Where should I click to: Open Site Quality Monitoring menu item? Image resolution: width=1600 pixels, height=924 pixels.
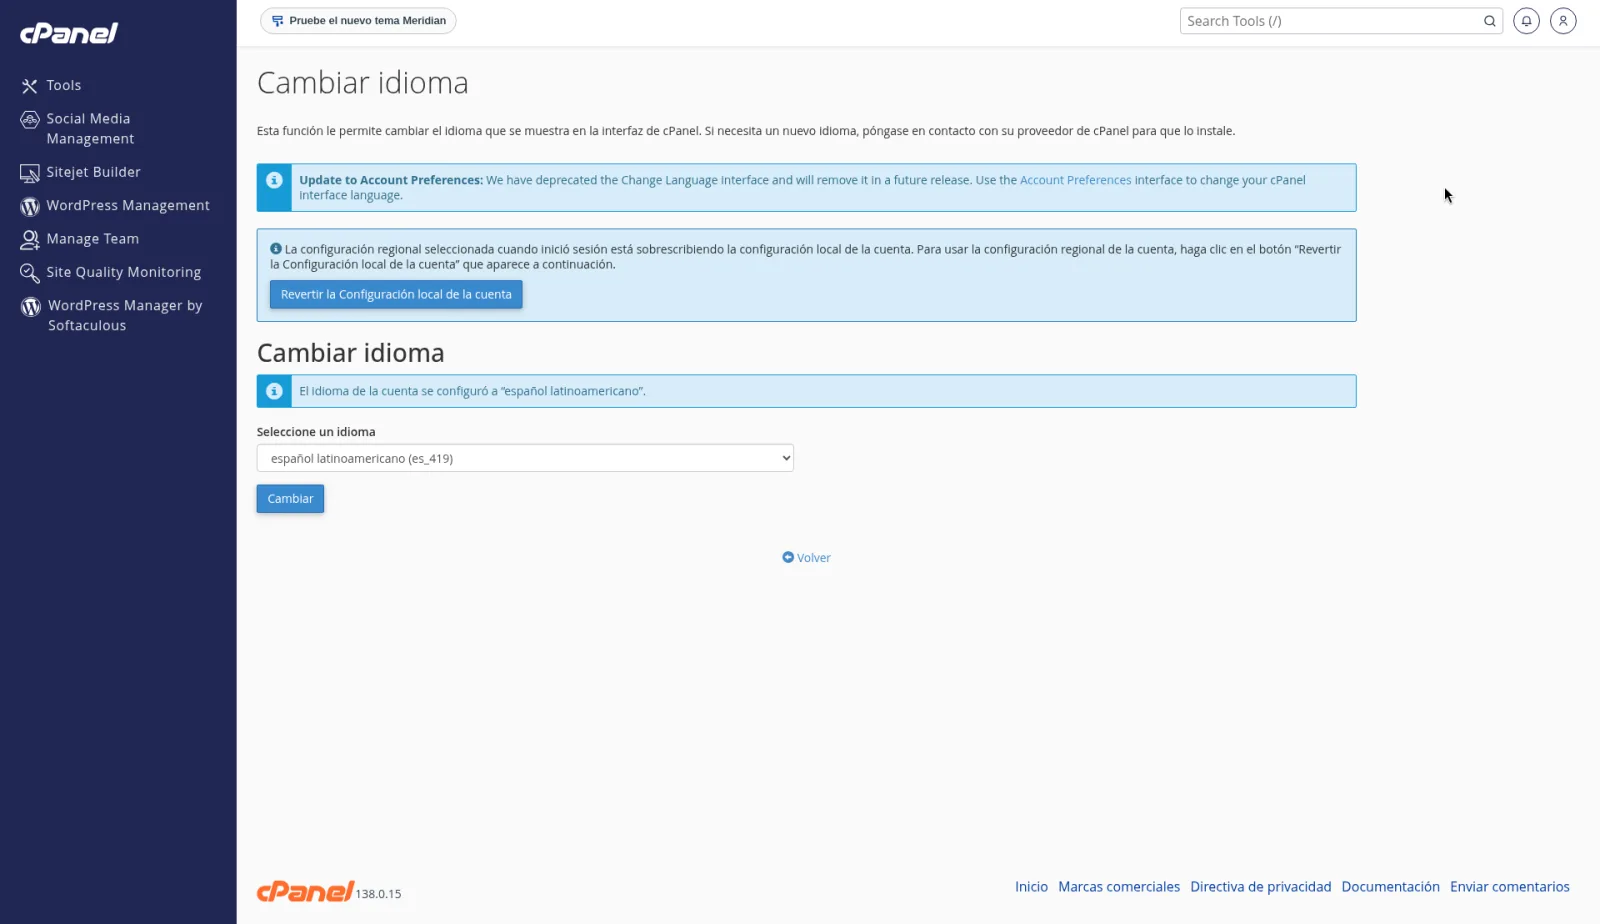click(x=123, y=272)
